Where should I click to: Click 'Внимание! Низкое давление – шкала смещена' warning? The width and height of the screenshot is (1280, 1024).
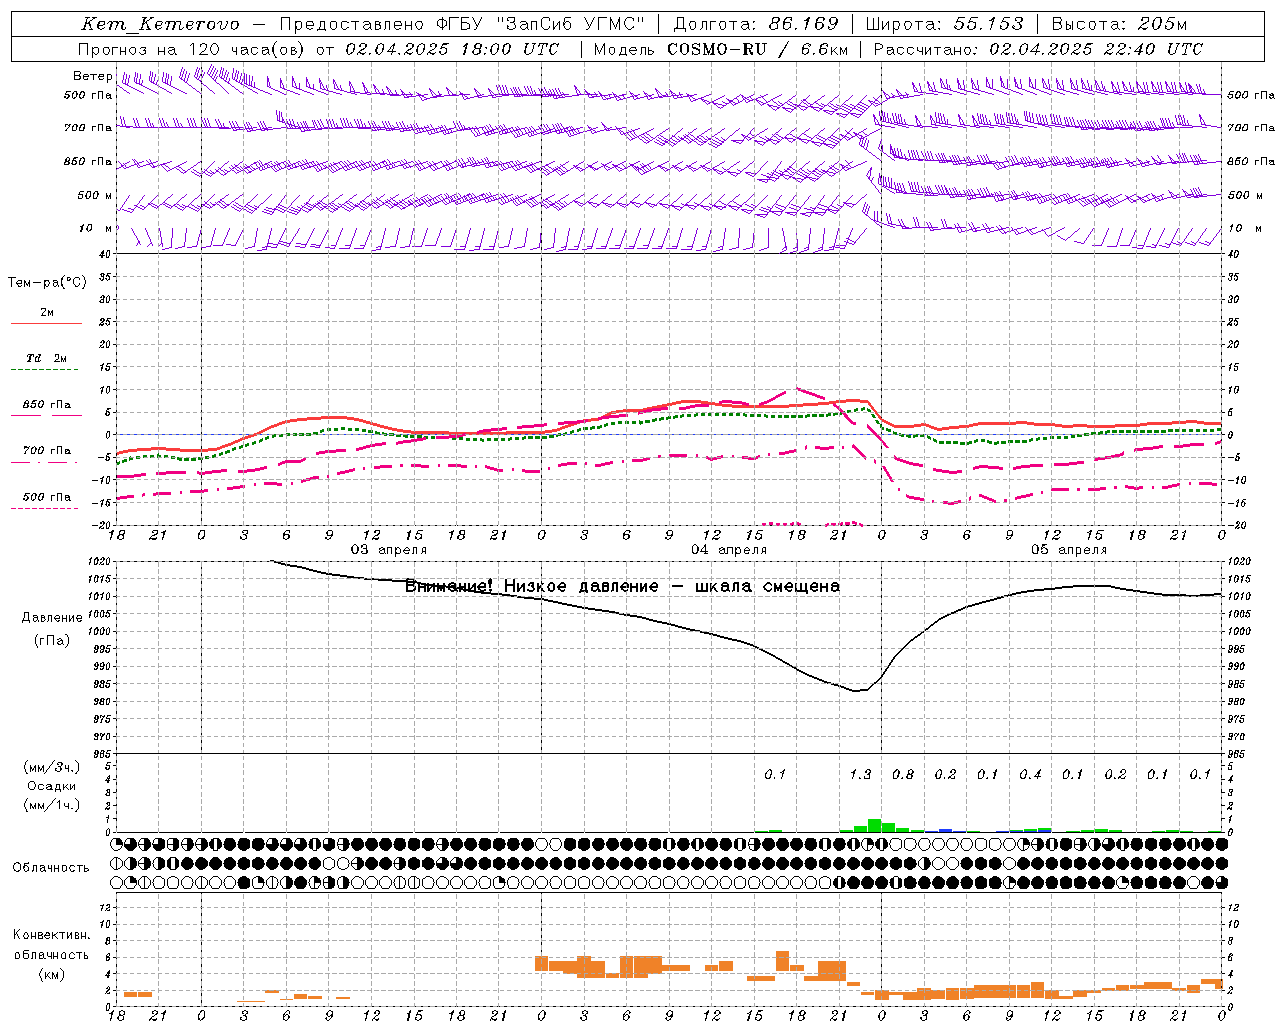622,586
